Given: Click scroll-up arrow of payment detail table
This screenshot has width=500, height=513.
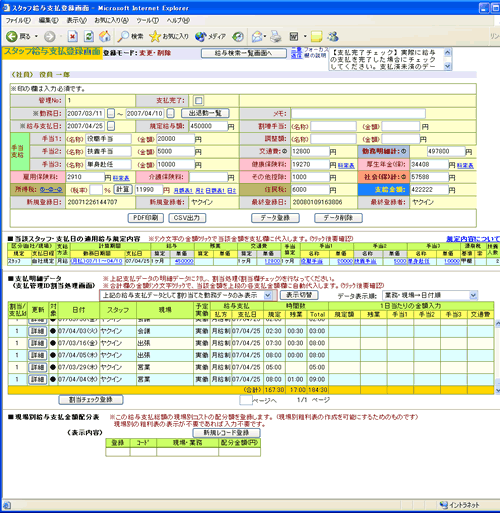Looking at the screenshot, I should 497,323.
